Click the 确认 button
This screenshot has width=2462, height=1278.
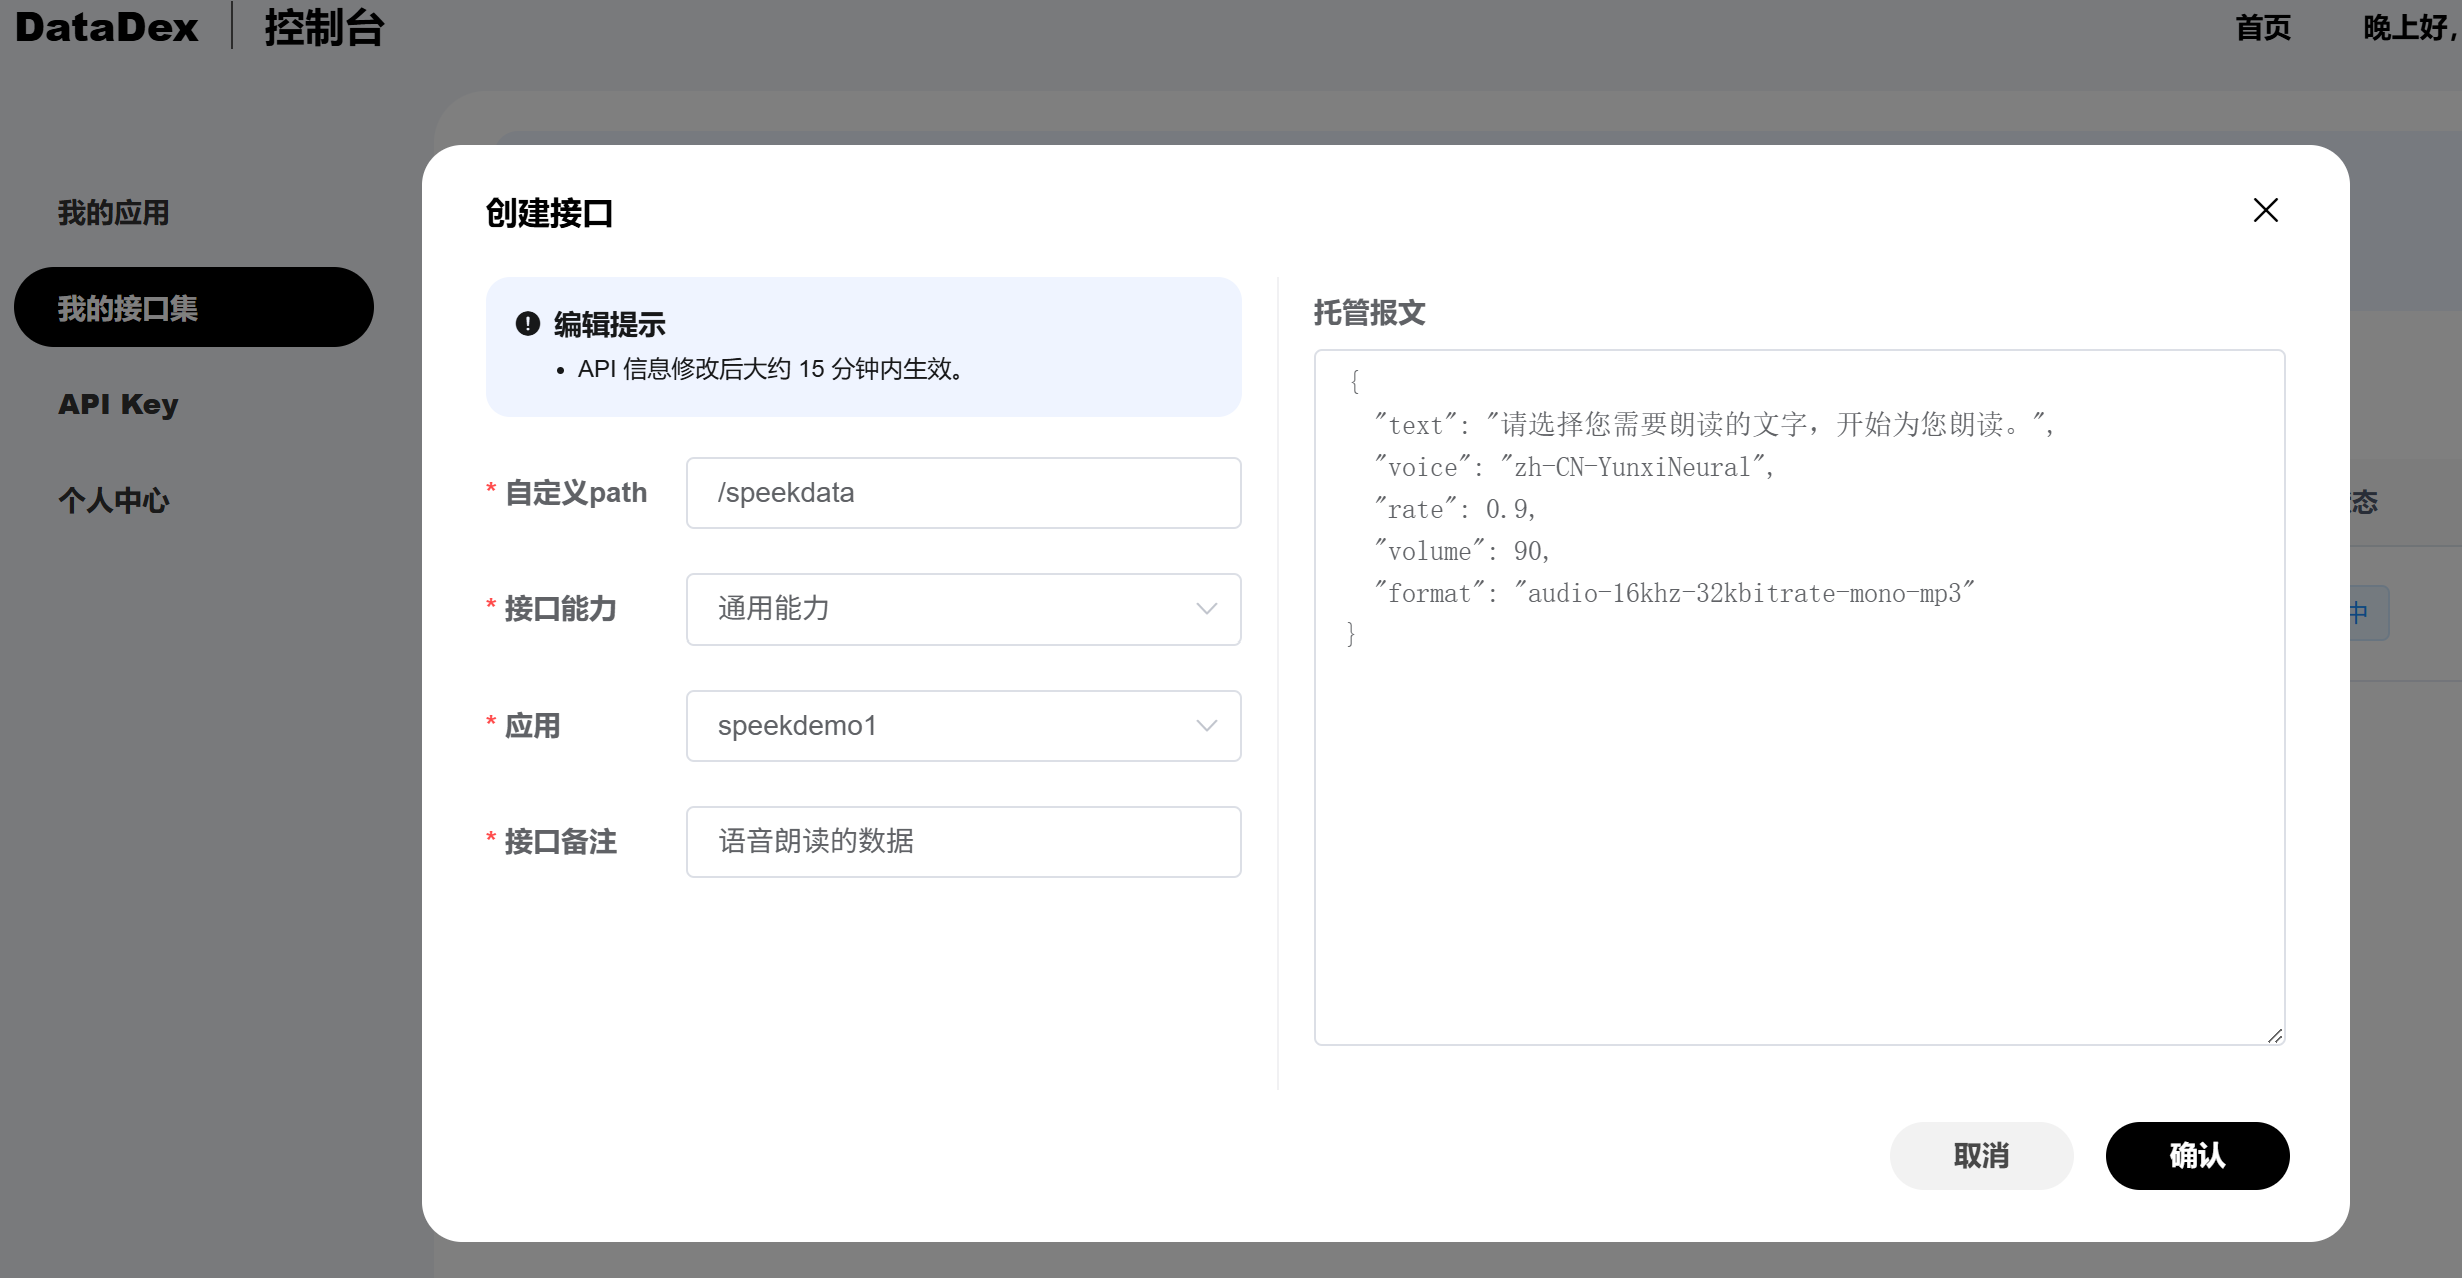(x=2196, y=1156)
